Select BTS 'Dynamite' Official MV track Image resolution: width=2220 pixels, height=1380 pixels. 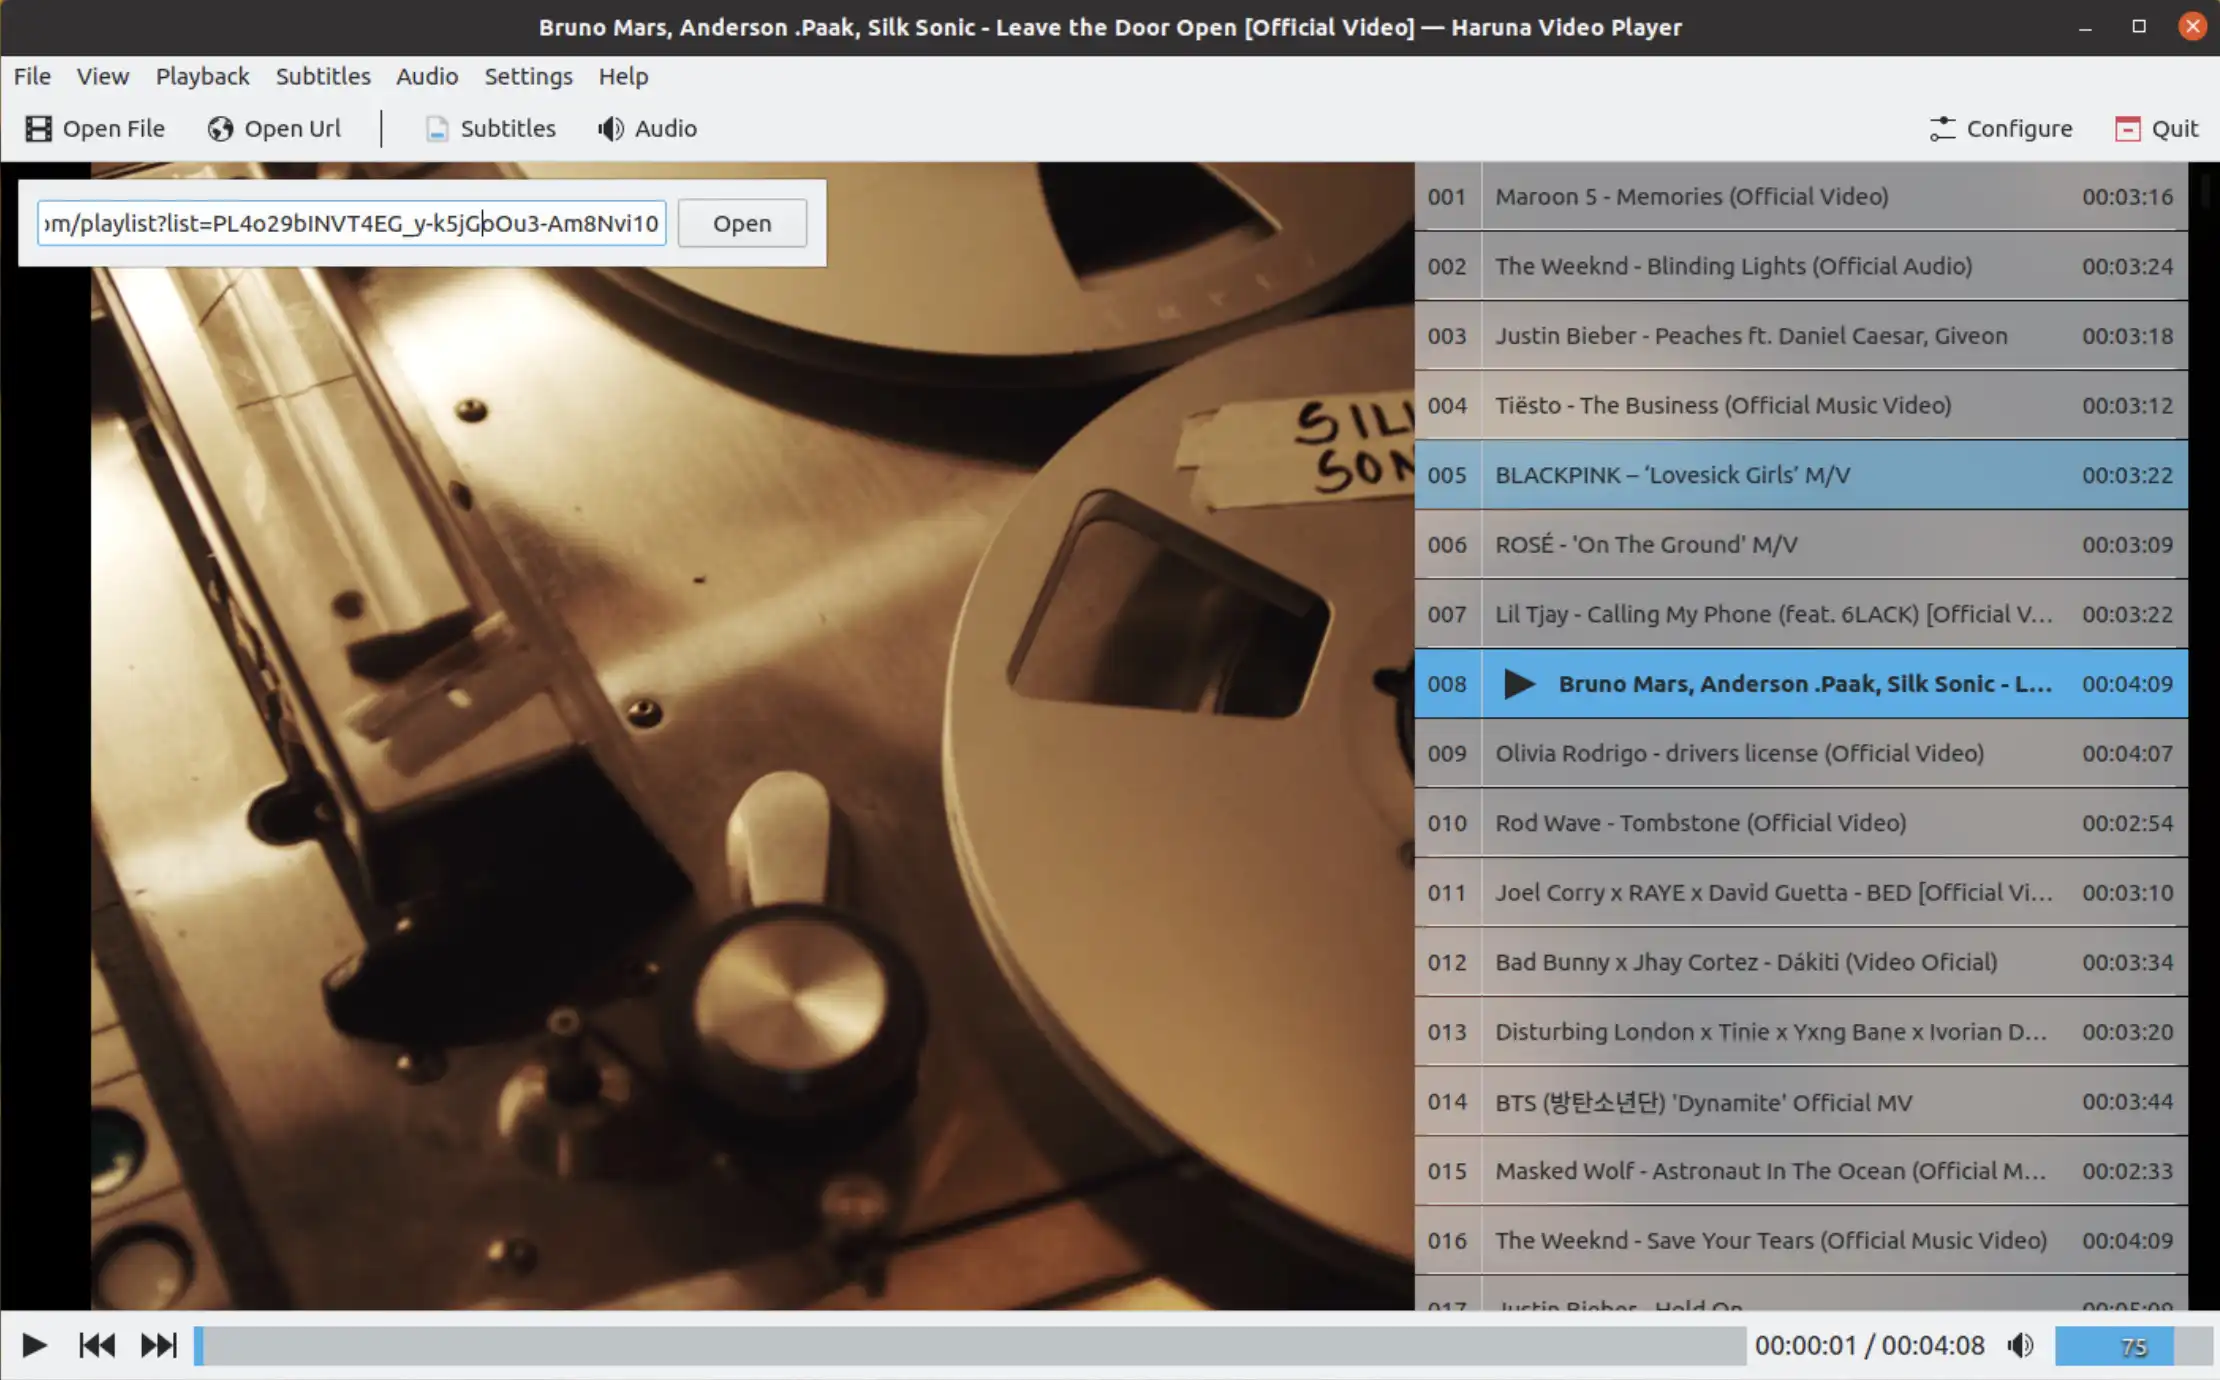click(1801, 1102)
